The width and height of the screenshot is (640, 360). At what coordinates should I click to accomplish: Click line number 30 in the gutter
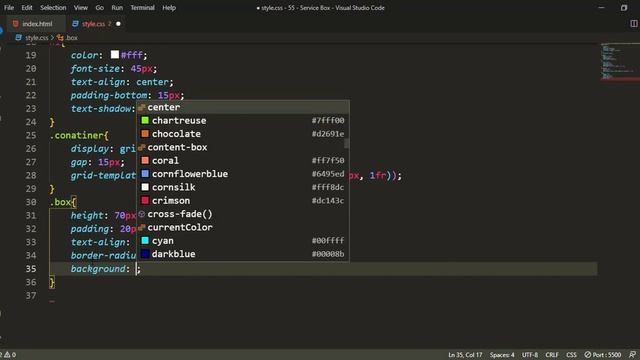[31, 202]
